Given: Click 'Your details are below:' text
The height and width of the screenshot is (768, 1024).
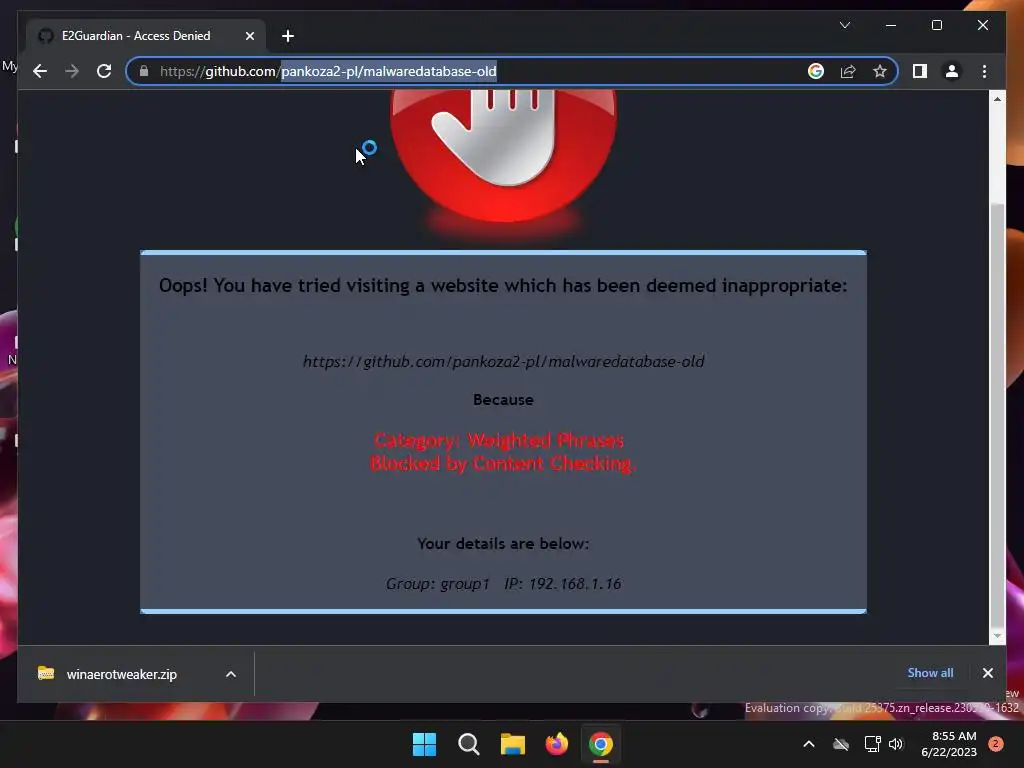Looking at the screenshot, I should click(x=503, y=543).
